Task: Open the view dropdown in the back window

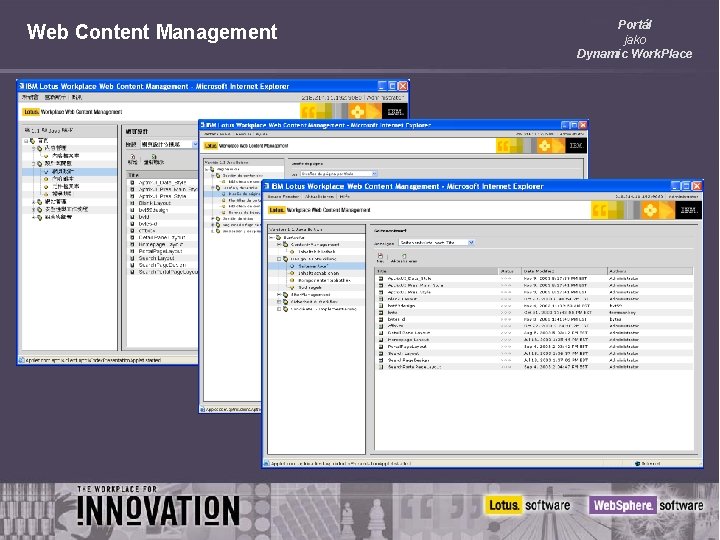Action: point(195,145)
